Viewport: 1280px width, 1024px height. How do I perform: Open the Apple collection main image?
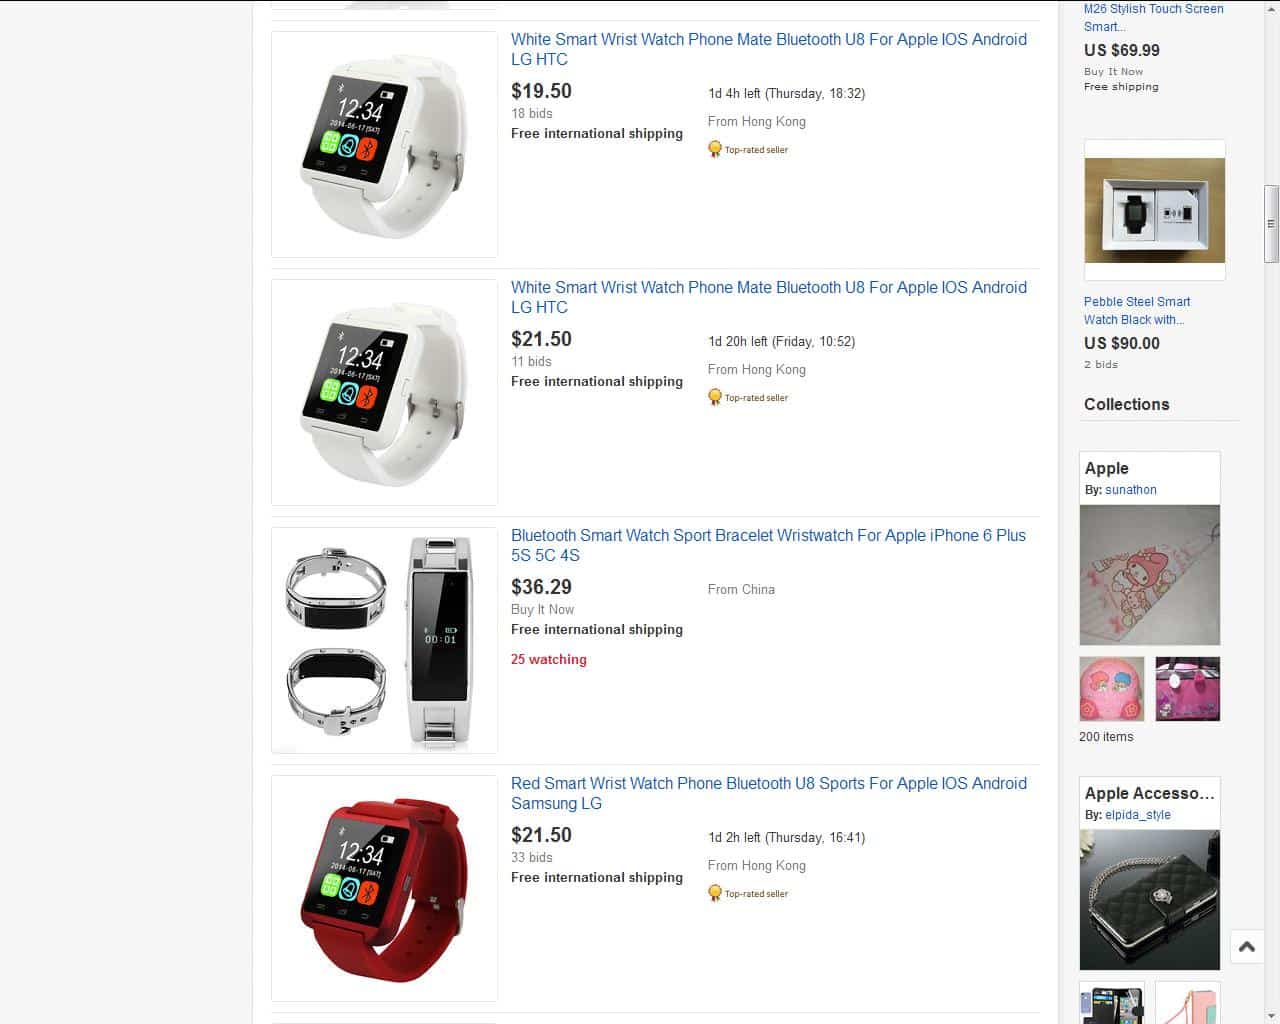point(1149,575)
